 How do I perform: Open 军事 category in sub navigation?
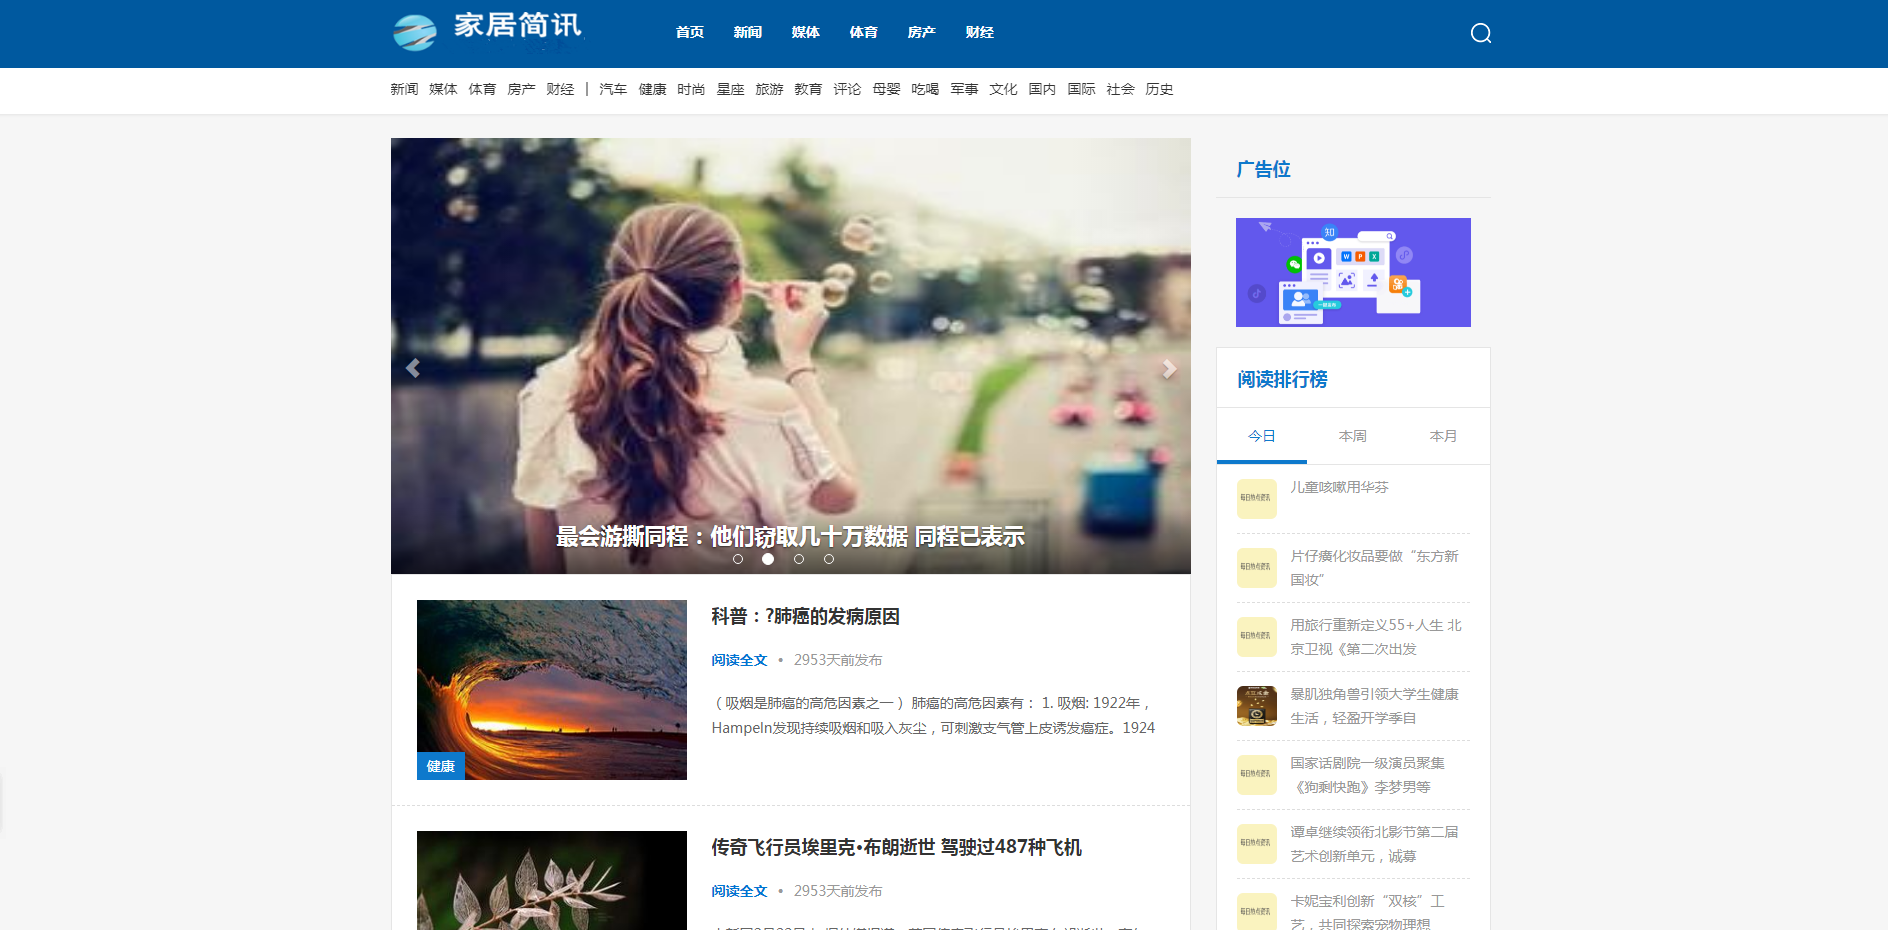[x=964, y=89]
